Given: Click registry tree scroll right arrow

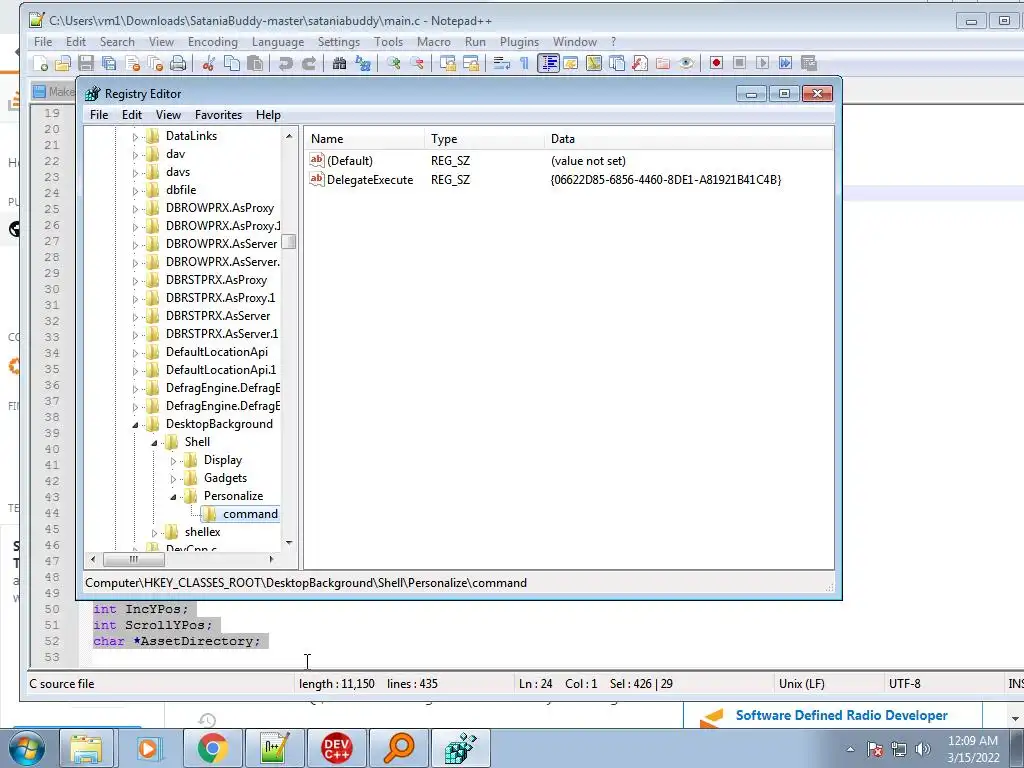Looking at the screenshot, I should [272, 559].
